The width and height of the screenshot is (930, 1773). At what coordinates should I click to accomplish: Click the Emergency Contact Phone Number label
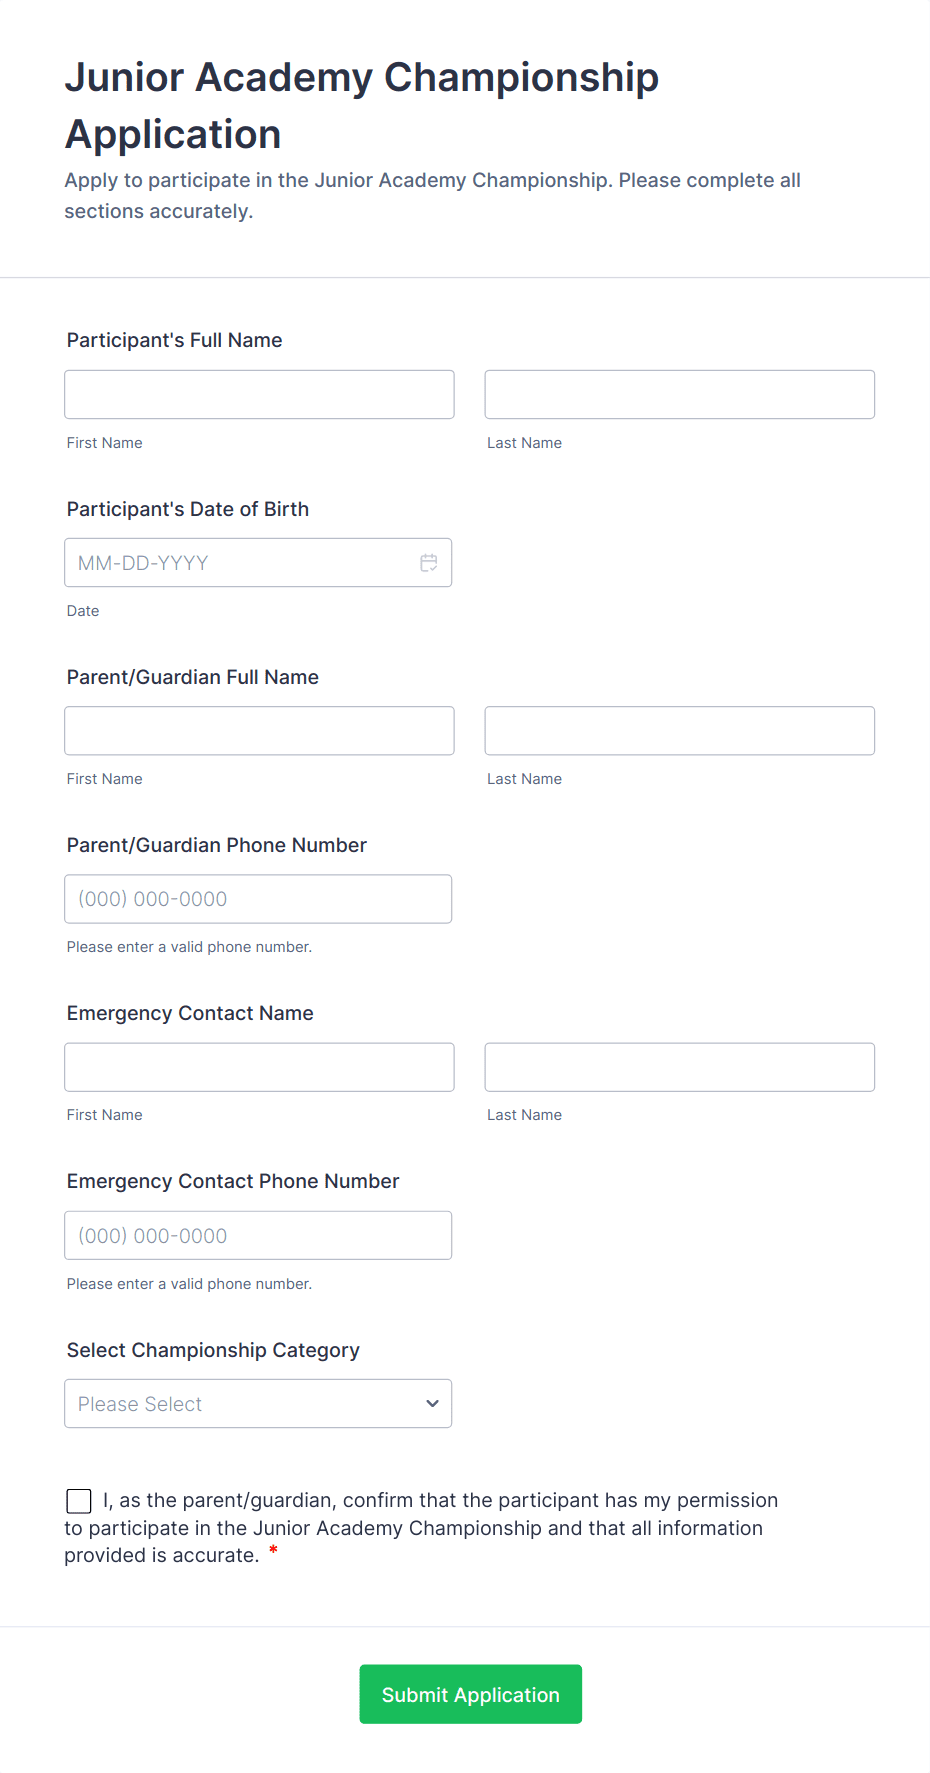click(233, 1181)
